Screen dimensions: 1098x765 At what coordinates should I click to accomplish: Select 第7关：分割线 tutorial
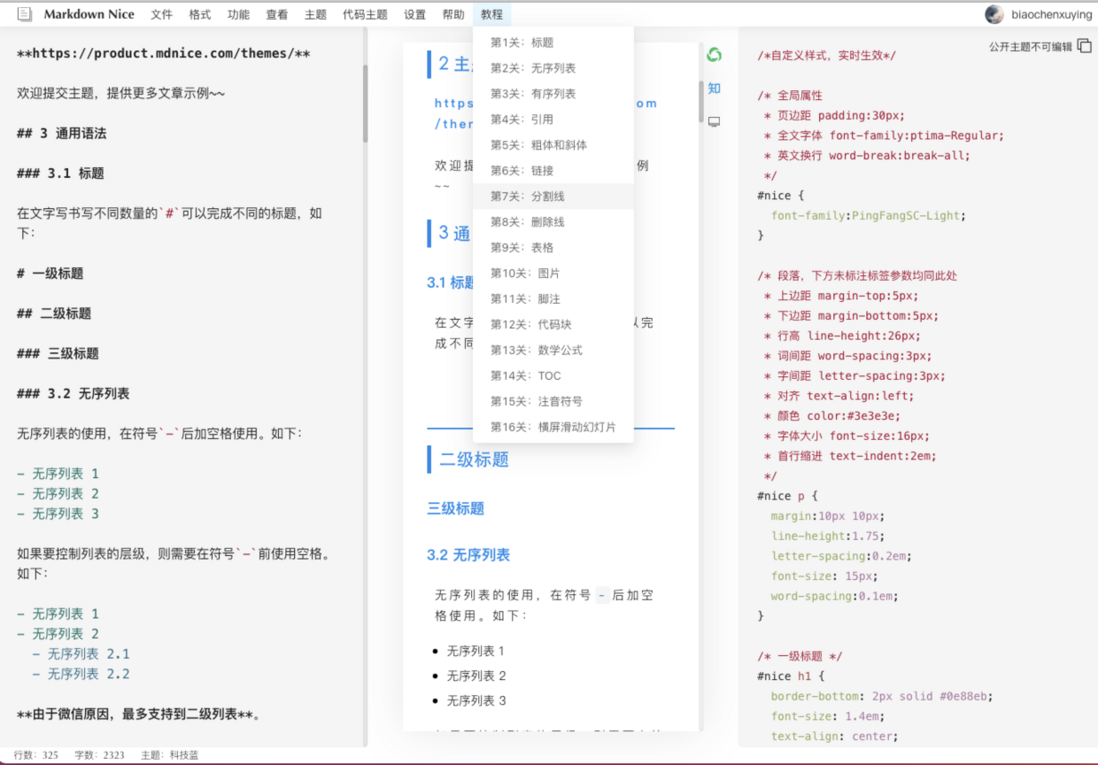tap(553, 196)
